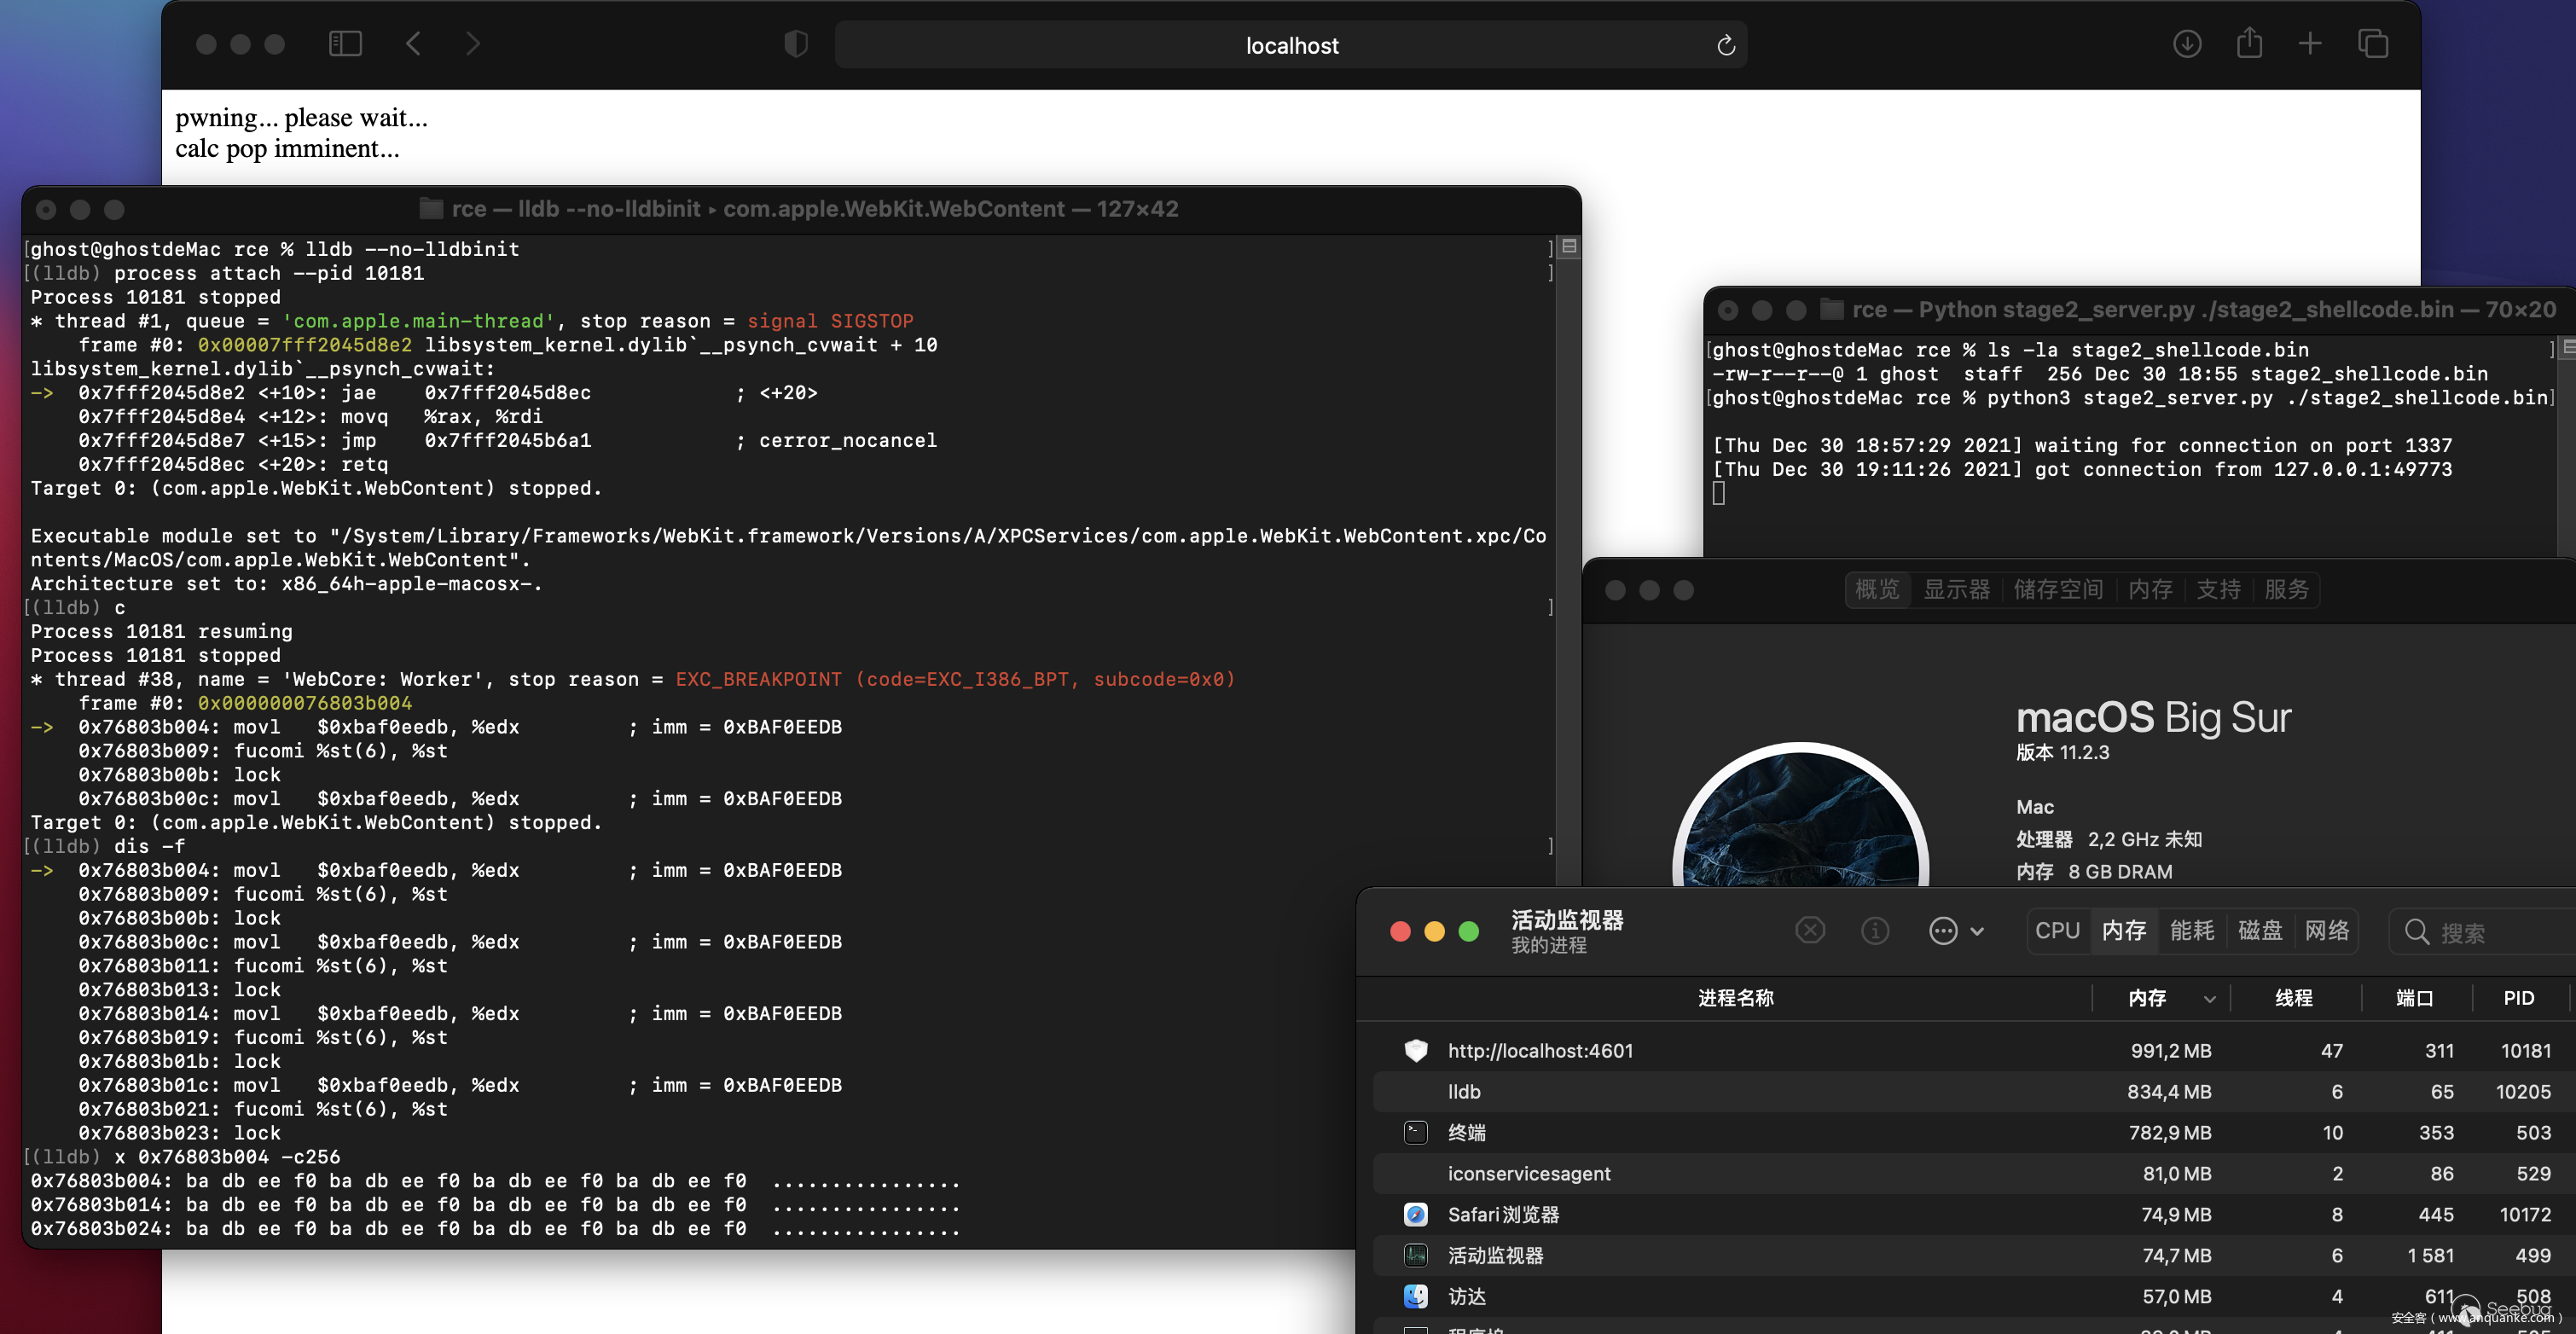Click Activity Monitor stop process icon
The height and width of the screenshot is (1334, 2576).
pyautogui.click(x=1810, y=931)
